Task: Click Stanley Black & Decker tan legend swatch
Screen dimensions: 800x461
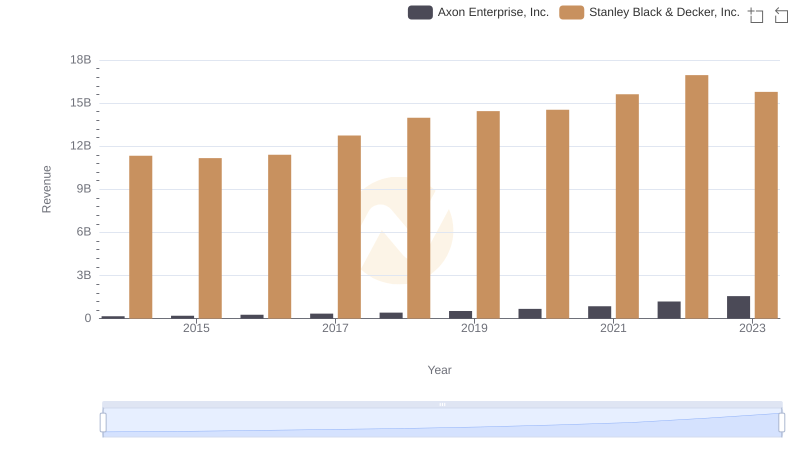Action: click(x=571, y=12)
